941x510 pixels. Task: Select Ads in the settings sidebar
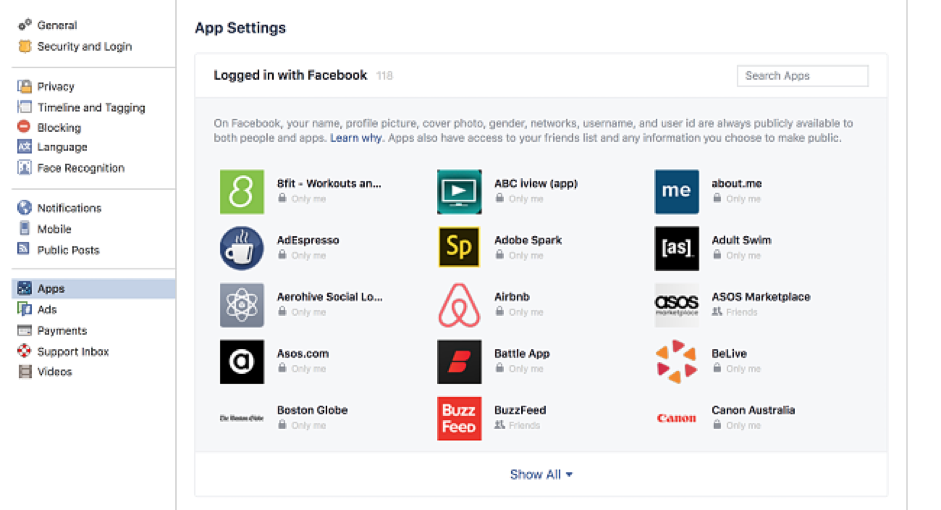47,310
